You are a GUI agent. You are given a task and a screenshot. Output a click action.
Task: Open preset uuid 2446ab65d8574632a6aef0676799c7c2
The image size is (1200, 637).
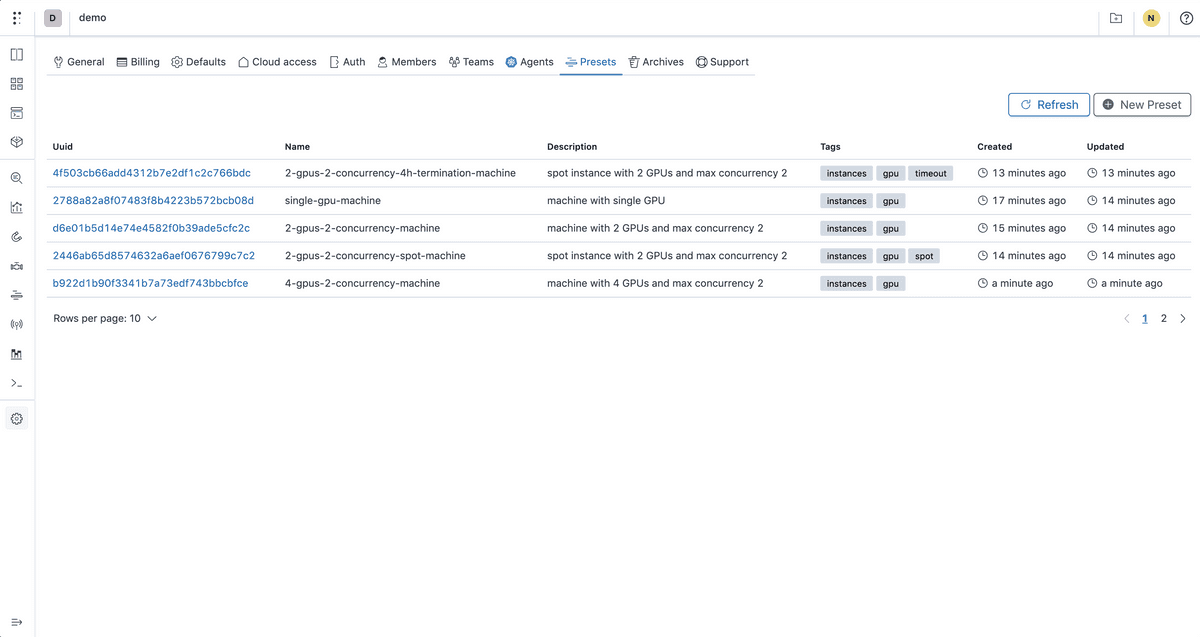[154, 256]
